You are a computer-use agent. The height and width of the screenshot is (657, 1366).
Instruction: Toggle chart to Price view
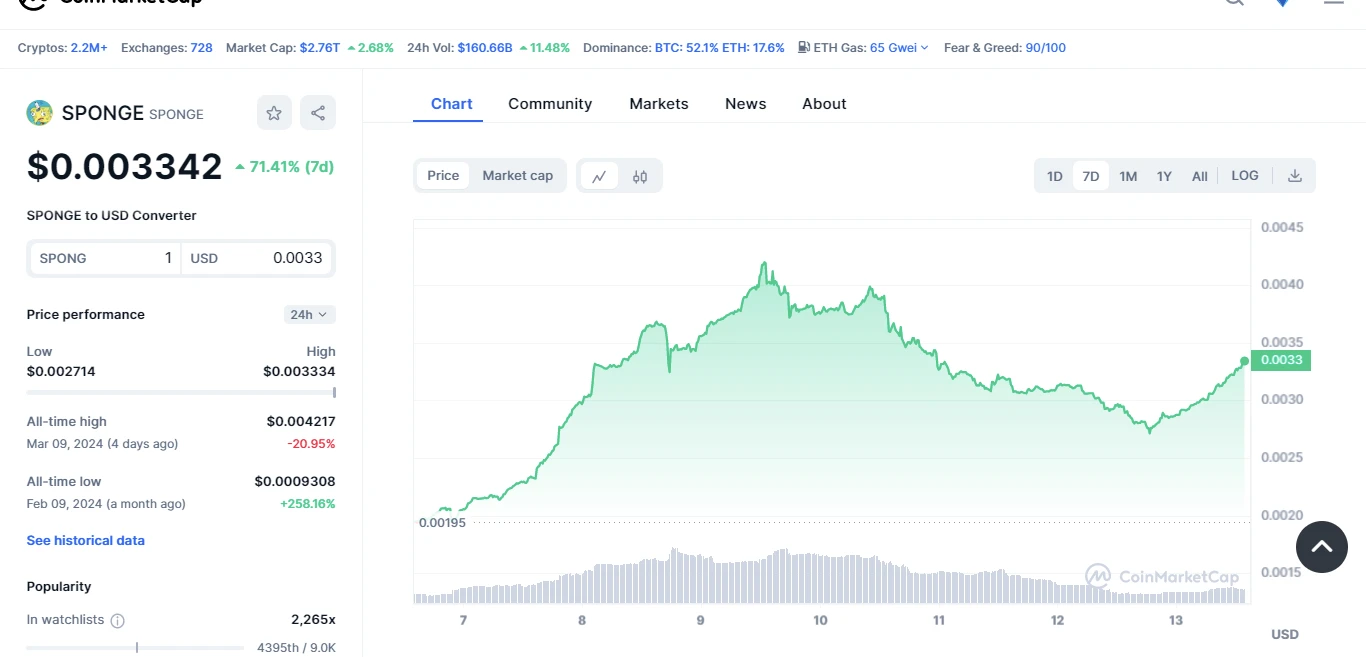tap(443, 176)
